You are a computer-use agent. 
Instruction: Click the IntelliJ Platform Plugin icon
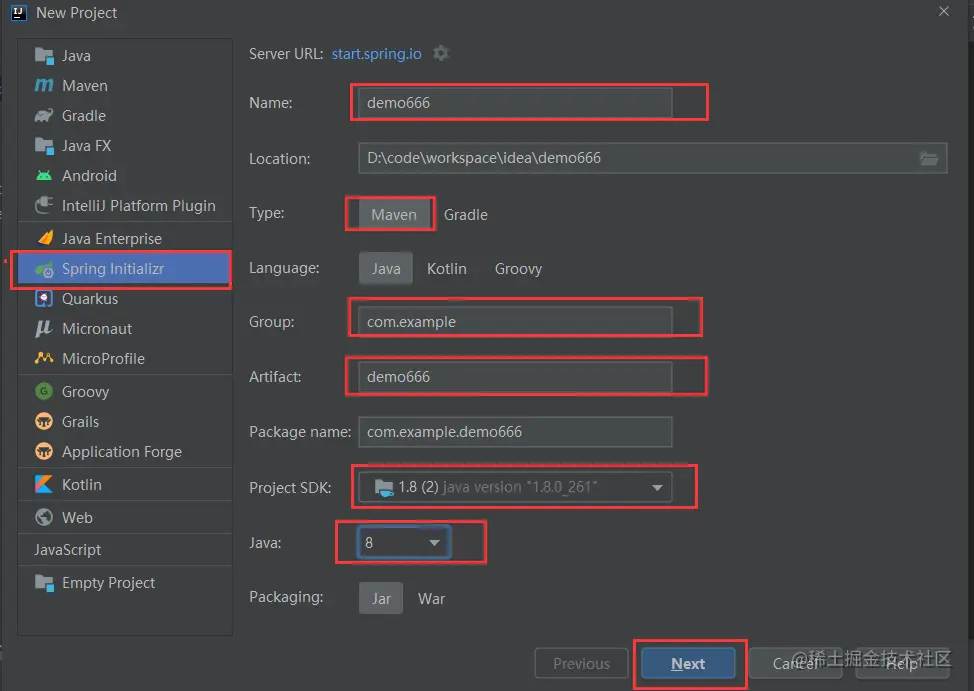pos(44,206)
